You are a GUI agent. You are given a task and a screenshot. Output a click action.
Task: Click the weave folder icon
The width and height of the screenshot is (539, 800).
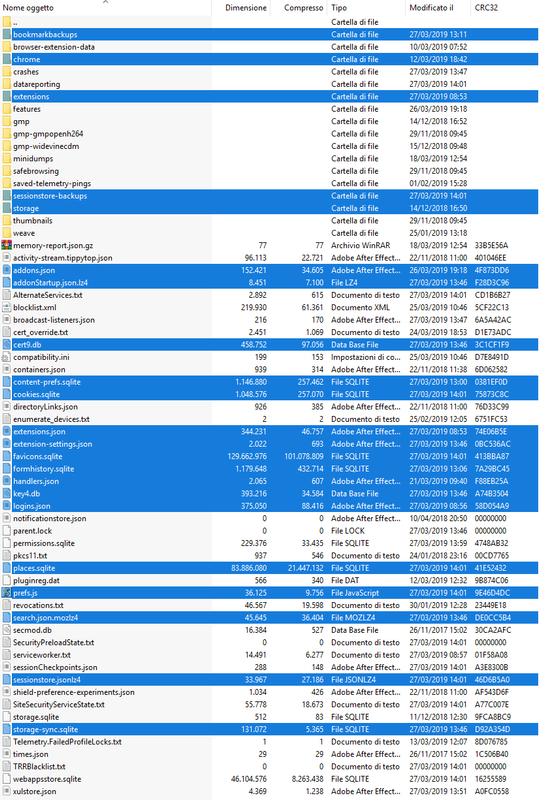point(6,233)
